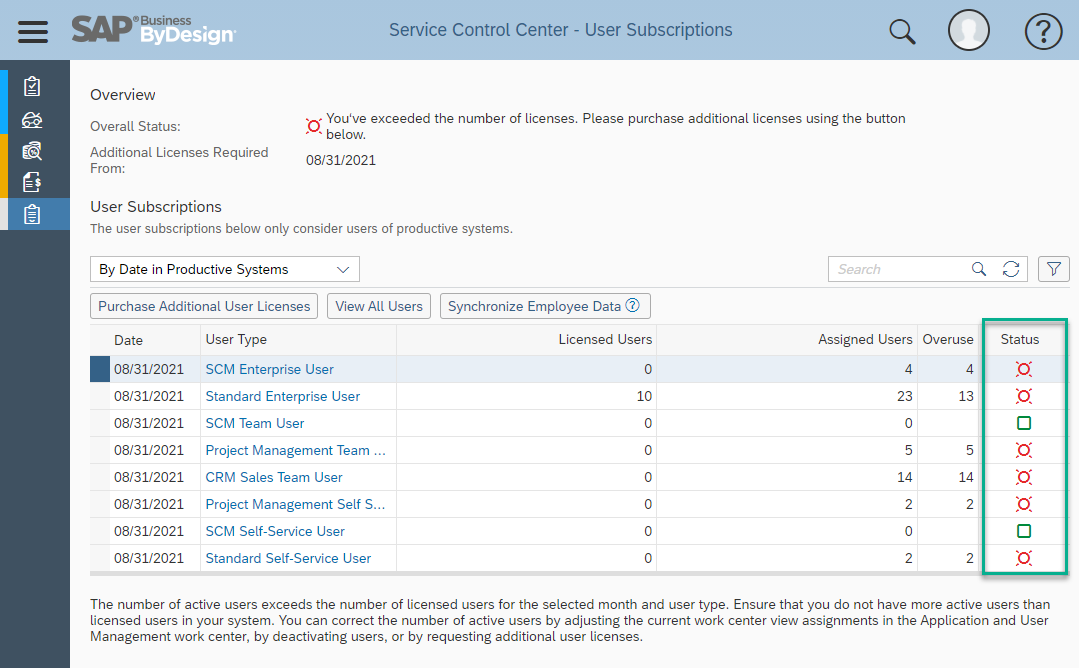
Task: Select the row selector for SCM Enterprise User
Action: [x=100, y=369]
